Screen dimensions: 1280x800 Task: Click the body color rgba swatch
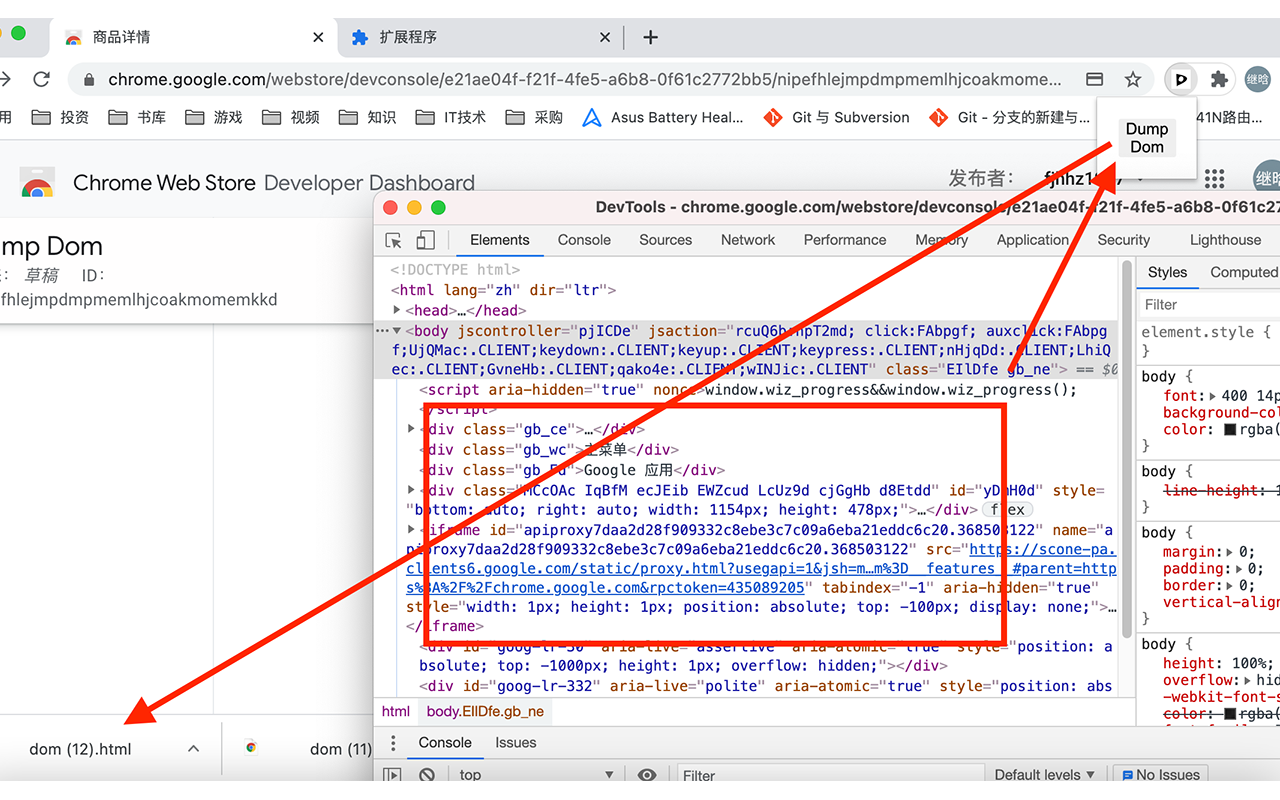coord(1230,430)
